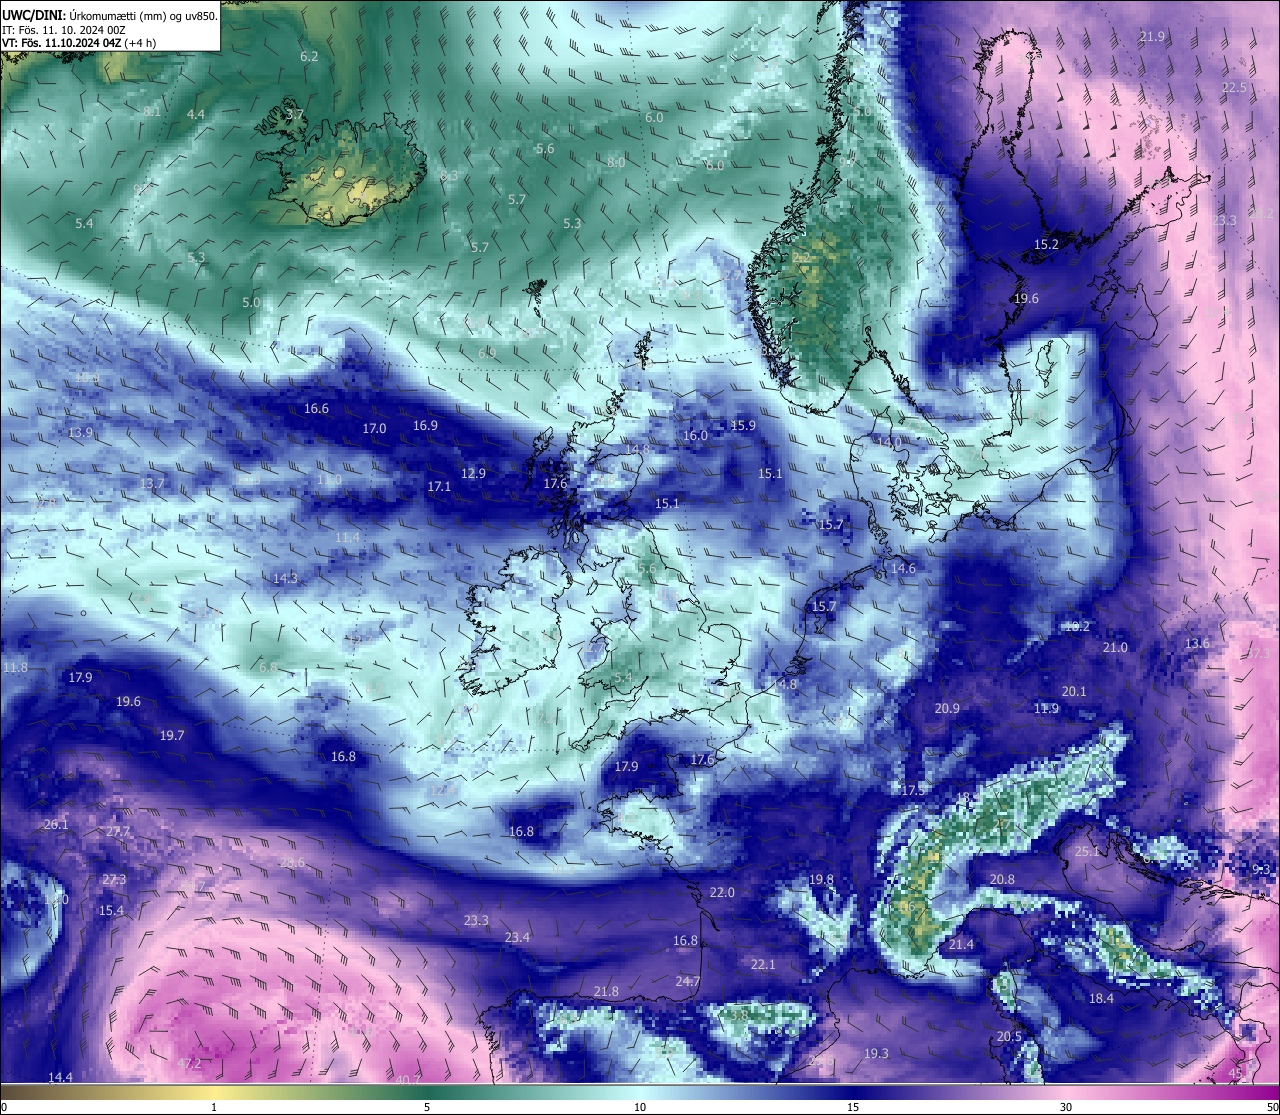Click the 20.8 value over northern Italy

(1002, 880)
